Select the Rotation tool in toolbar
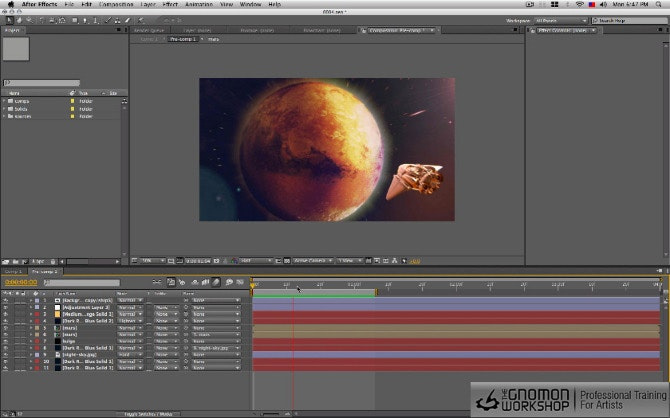The image size is (670, 418). [41, 20]
